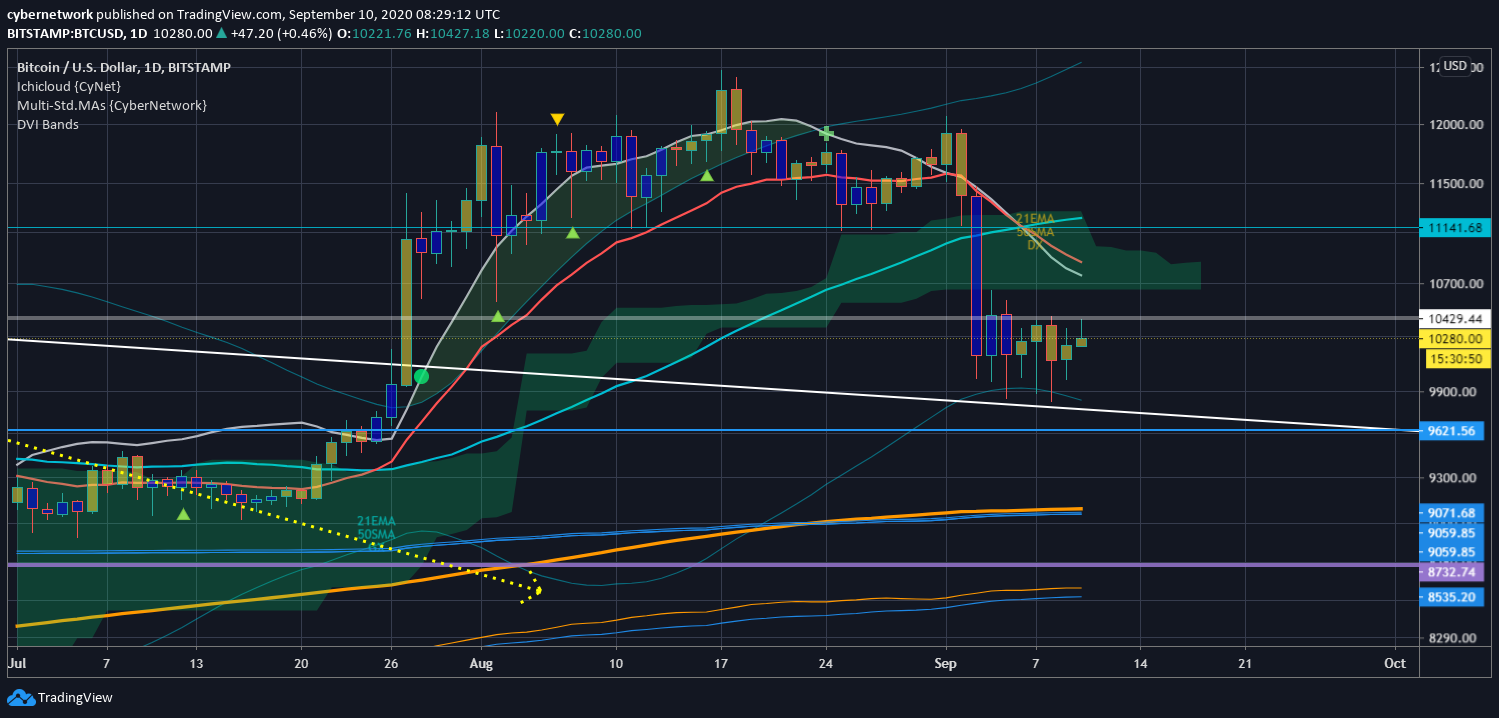Click the 10429.44 price label

1455,318
